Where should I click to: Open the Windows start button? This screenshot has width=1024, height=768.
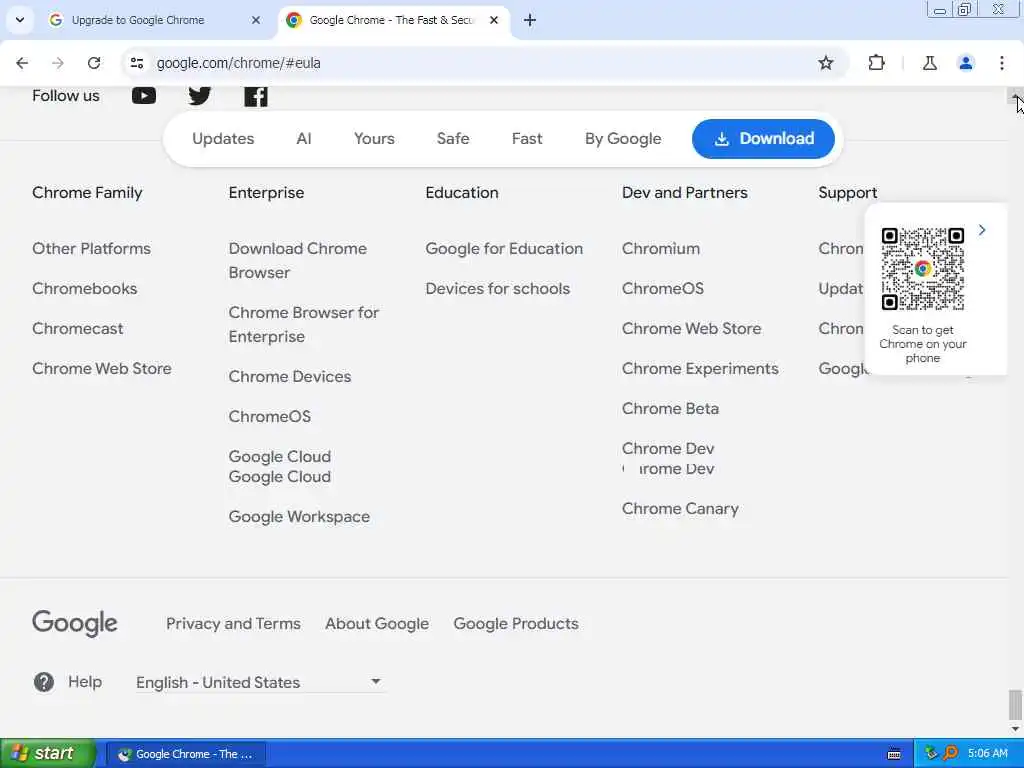click(x=47, y=753)
